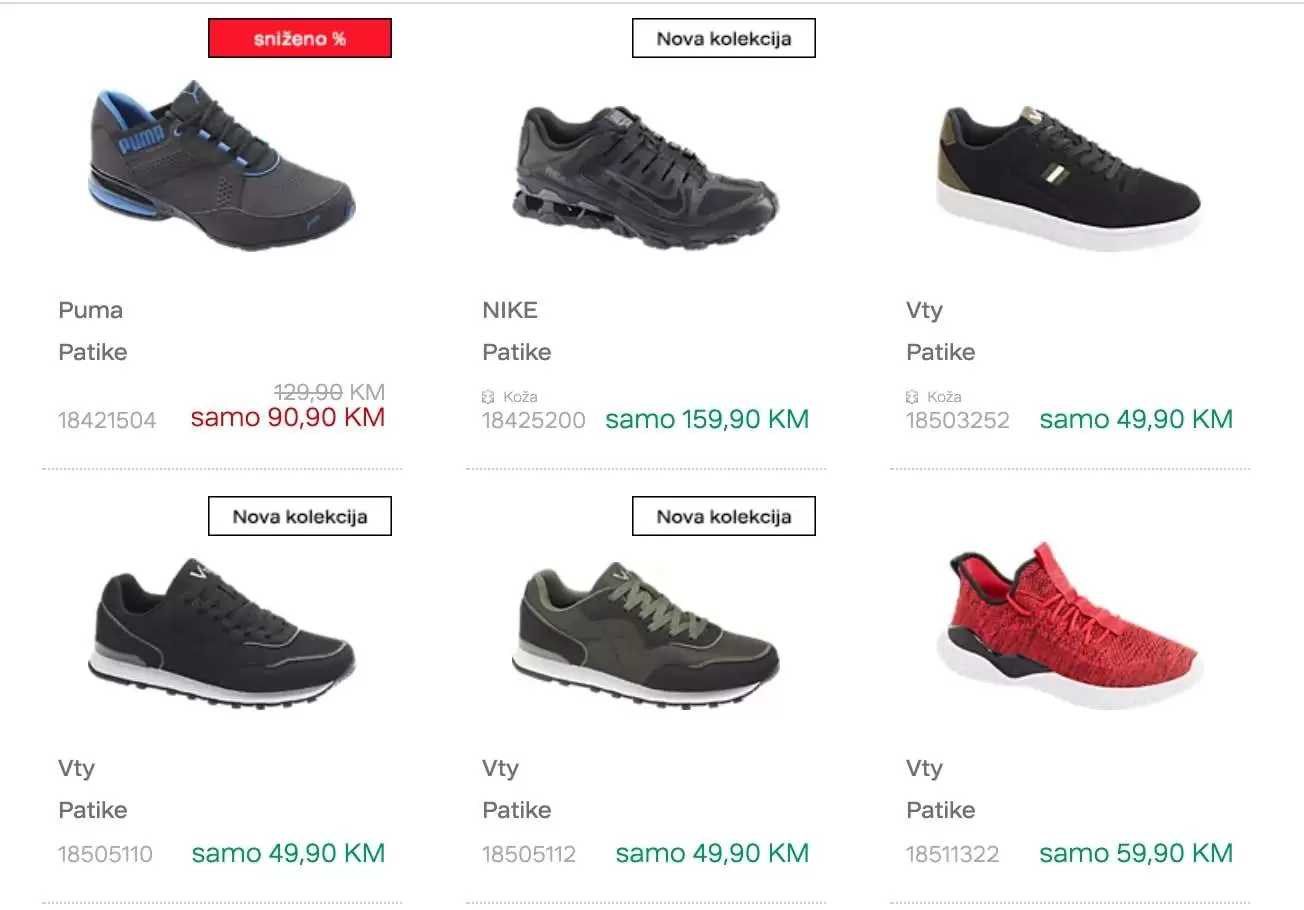The height and width of the screenshot is (910, 1304).
Task: Open the Puma sneaker product image
Action: coord(222,167)
